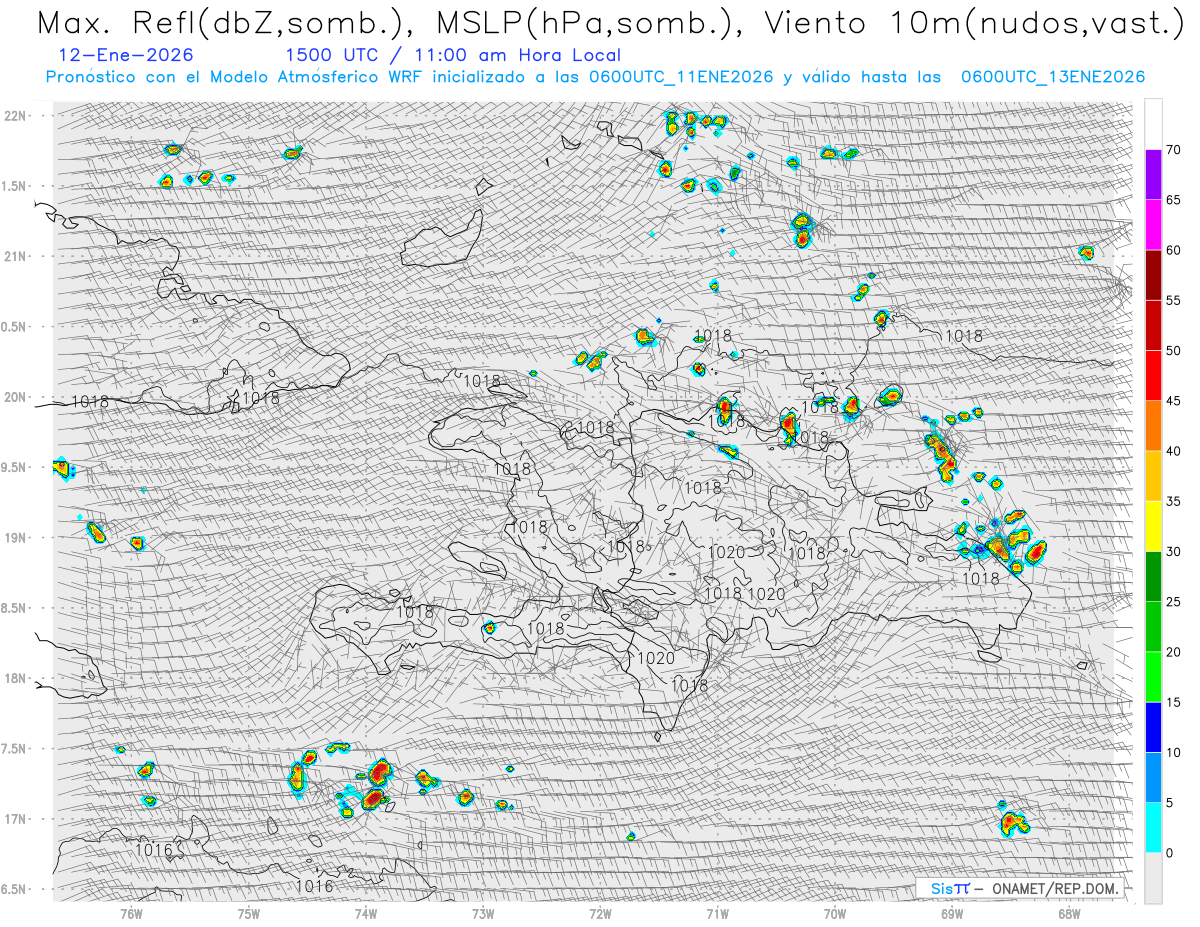Click the '68W' longitude axis label

pyautogui.click(x=1070, y=914)
